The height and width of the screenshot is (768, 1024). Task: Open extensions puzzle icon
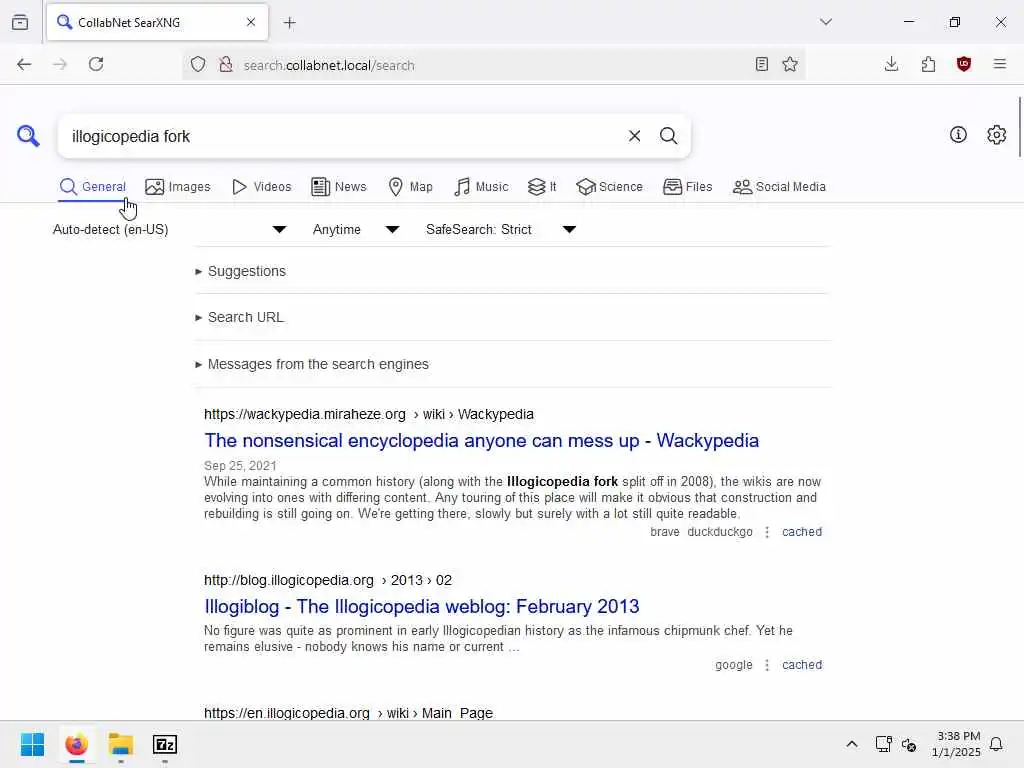[x=928, y=64]
